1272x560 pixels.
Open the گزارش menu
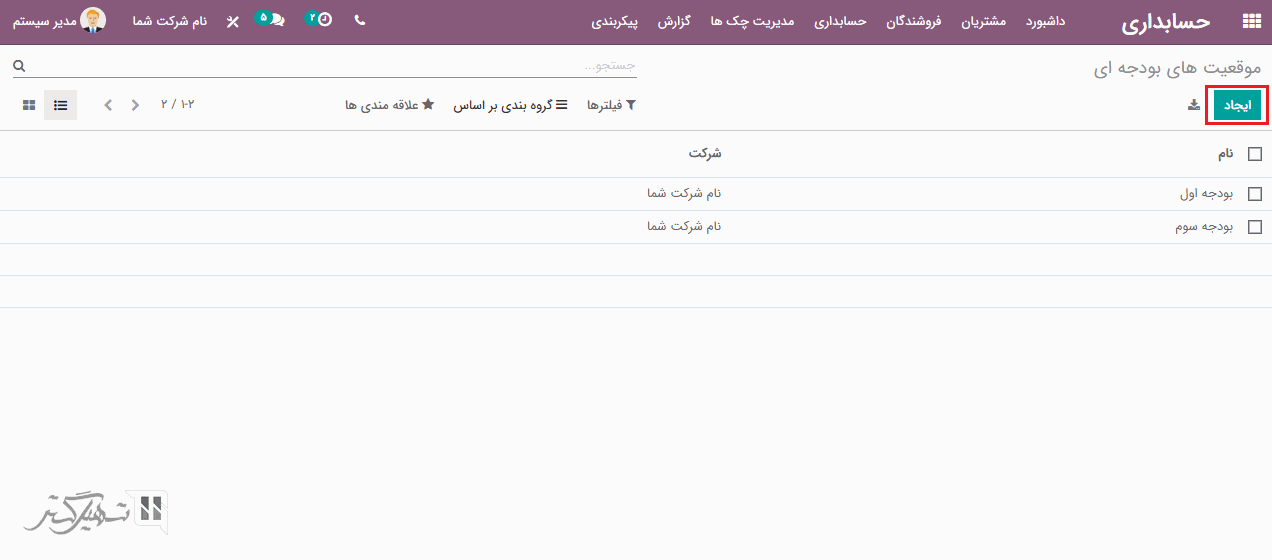[x=675, y=21]
